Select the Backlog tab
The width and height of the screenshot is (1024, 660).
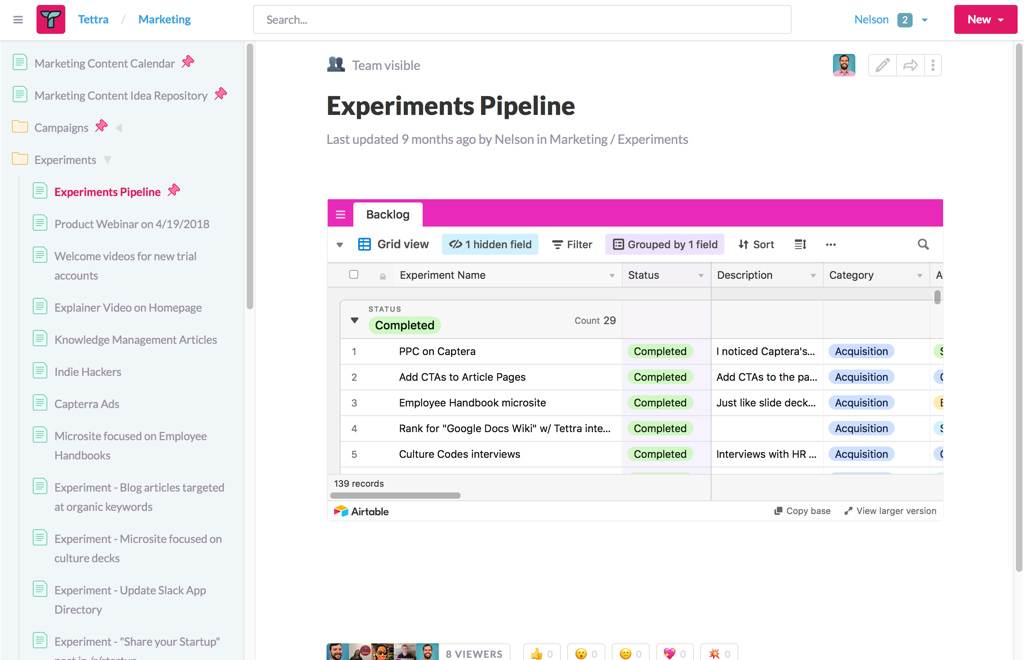[x=388, y=215]
